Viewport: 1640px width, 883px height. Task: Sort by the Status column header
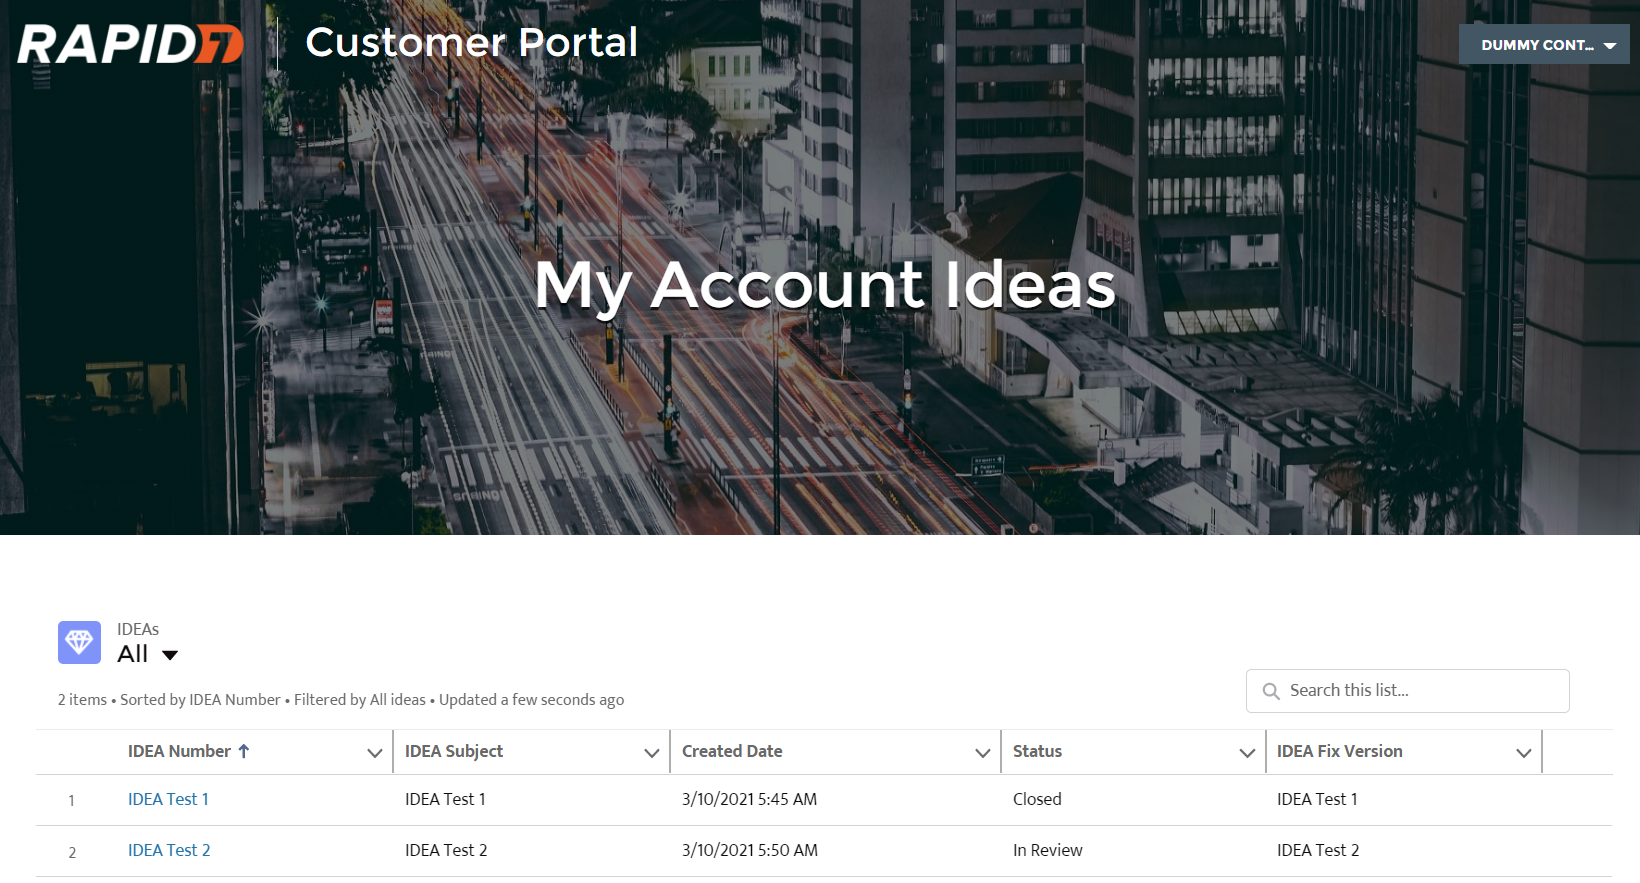tap(1037, 751)
